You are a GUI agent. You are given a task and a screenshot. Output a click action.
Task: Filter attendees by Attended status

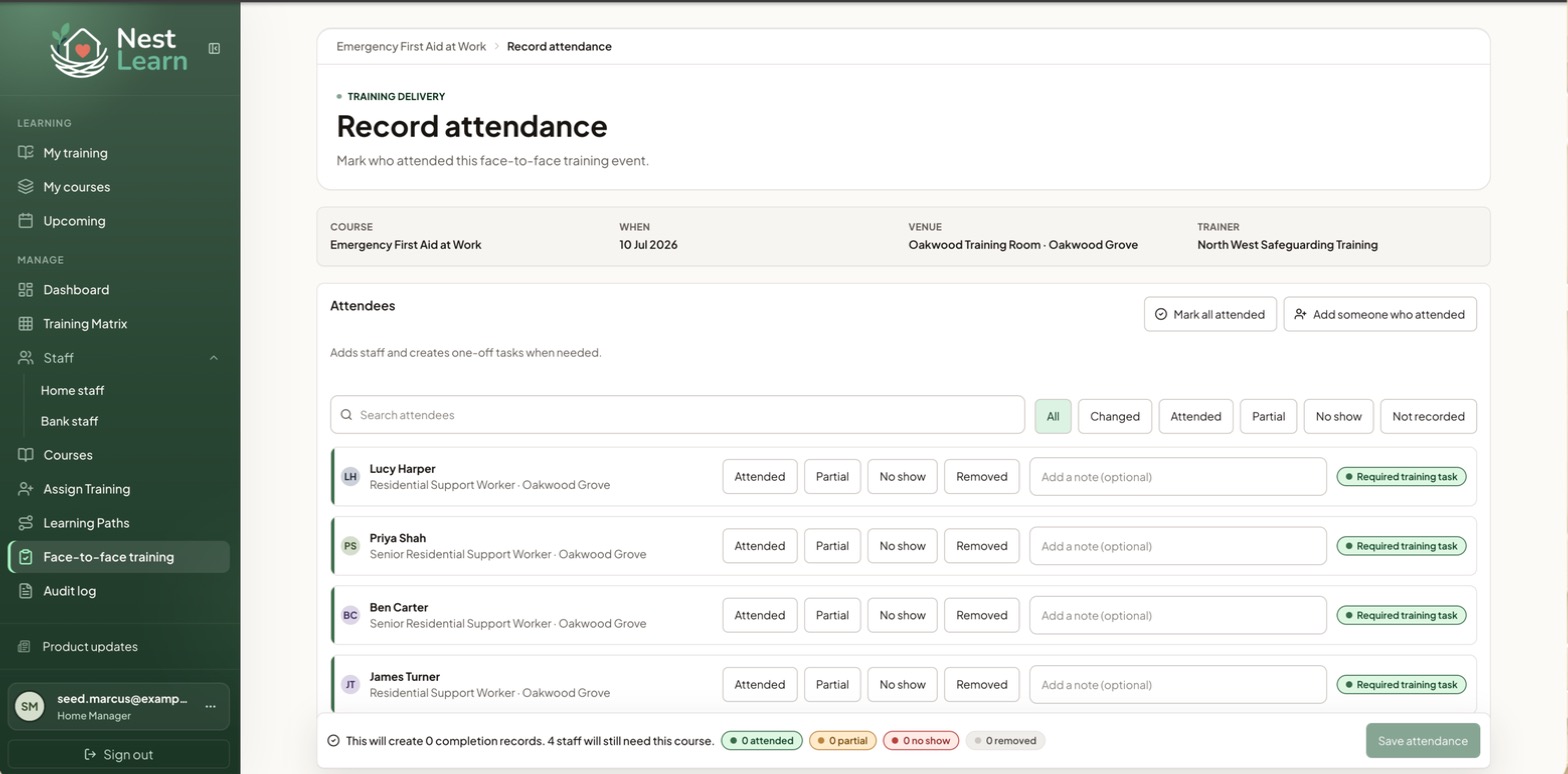pos(1196,416)
